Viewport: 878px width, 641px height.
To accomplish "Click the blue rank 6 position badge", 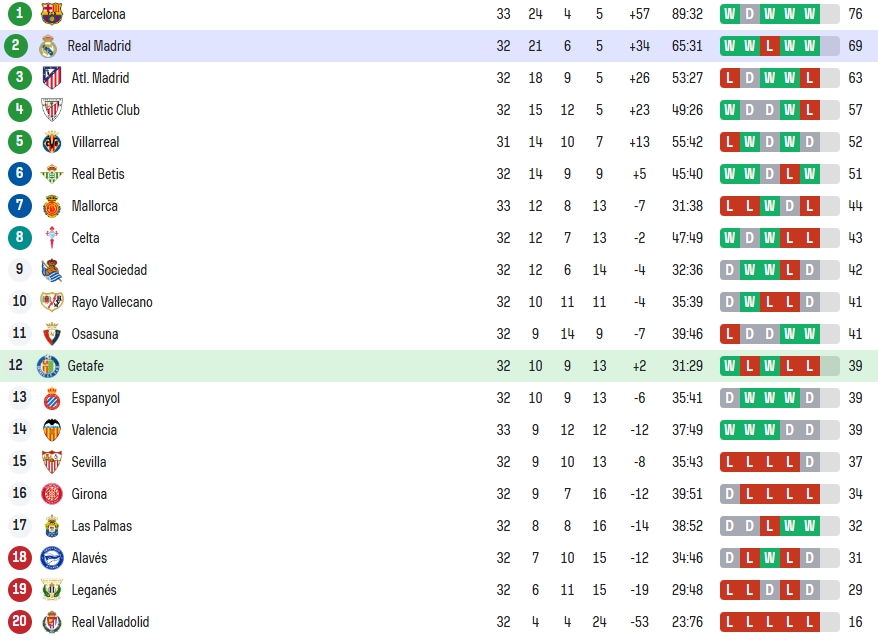I will 20,174.
